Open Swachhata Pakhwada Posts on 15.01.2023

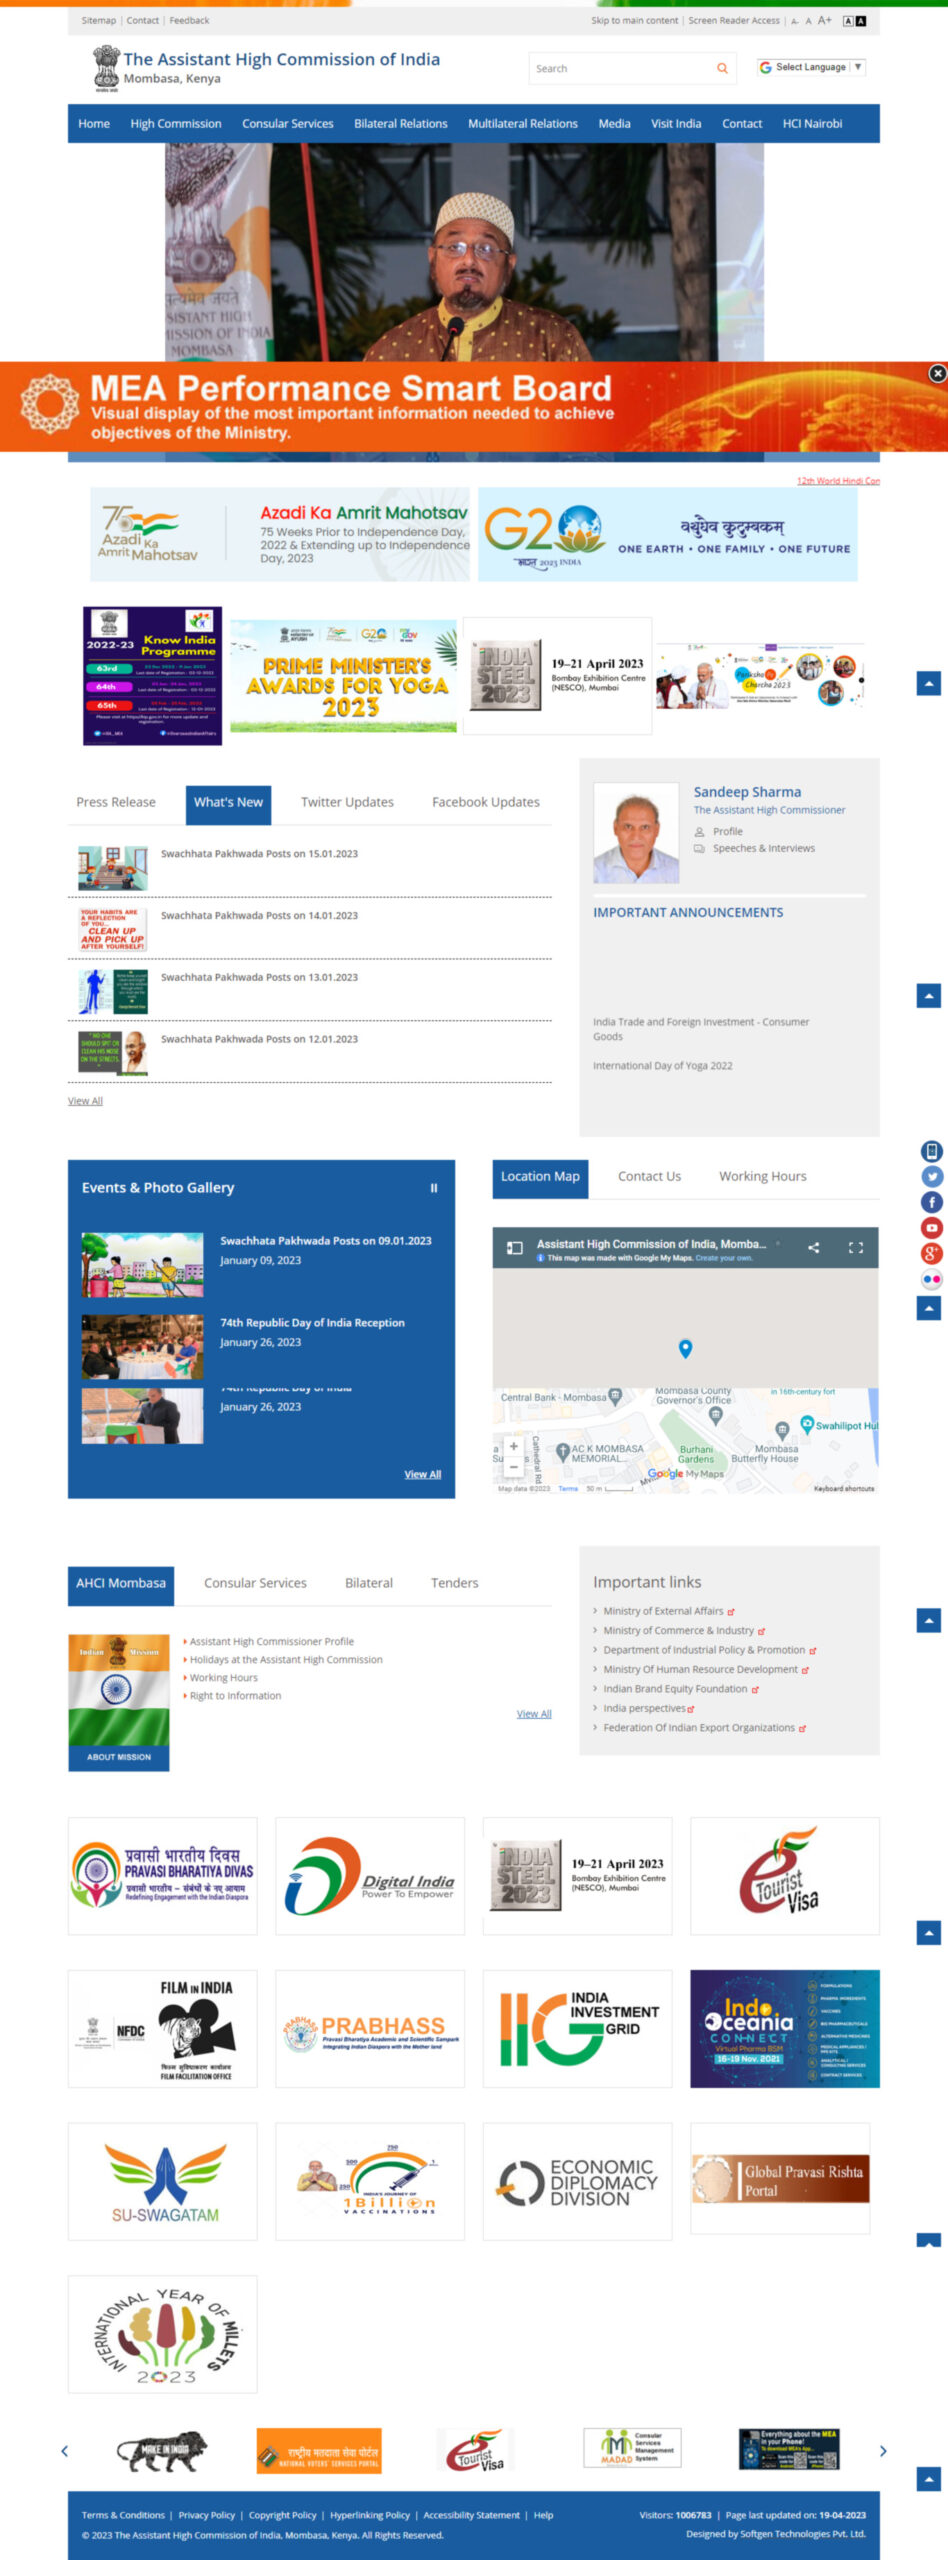259,854
